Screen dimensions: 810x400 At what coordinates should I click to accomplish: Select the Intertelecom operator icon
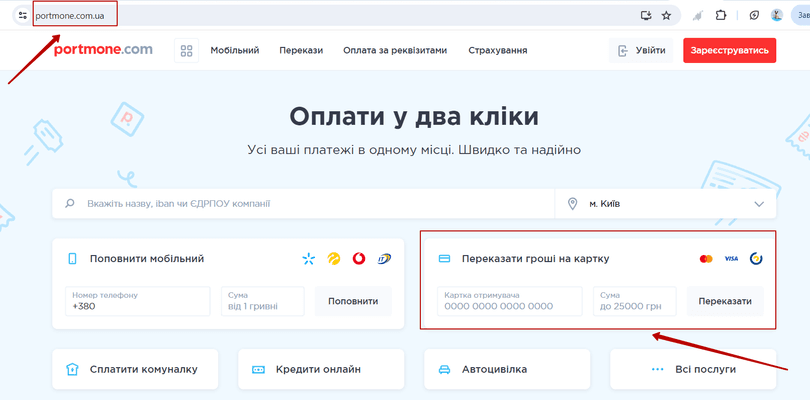[384, 258]
